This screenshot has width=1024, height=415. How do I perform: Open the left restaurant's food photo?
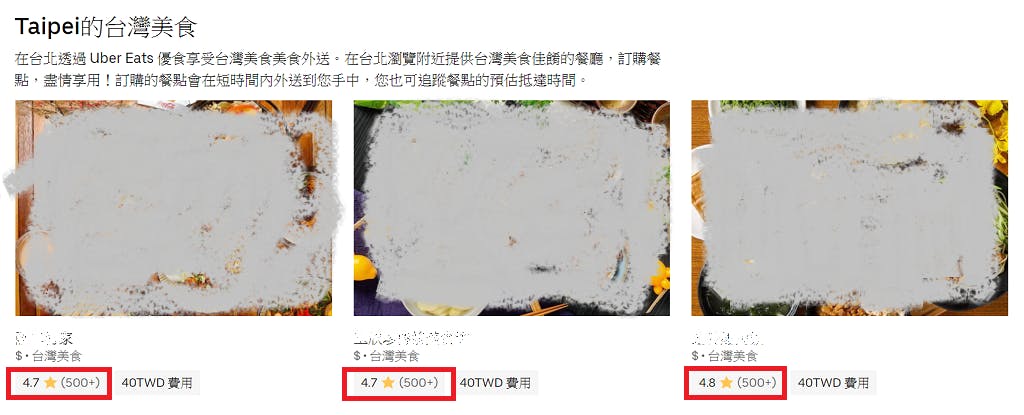174,208
